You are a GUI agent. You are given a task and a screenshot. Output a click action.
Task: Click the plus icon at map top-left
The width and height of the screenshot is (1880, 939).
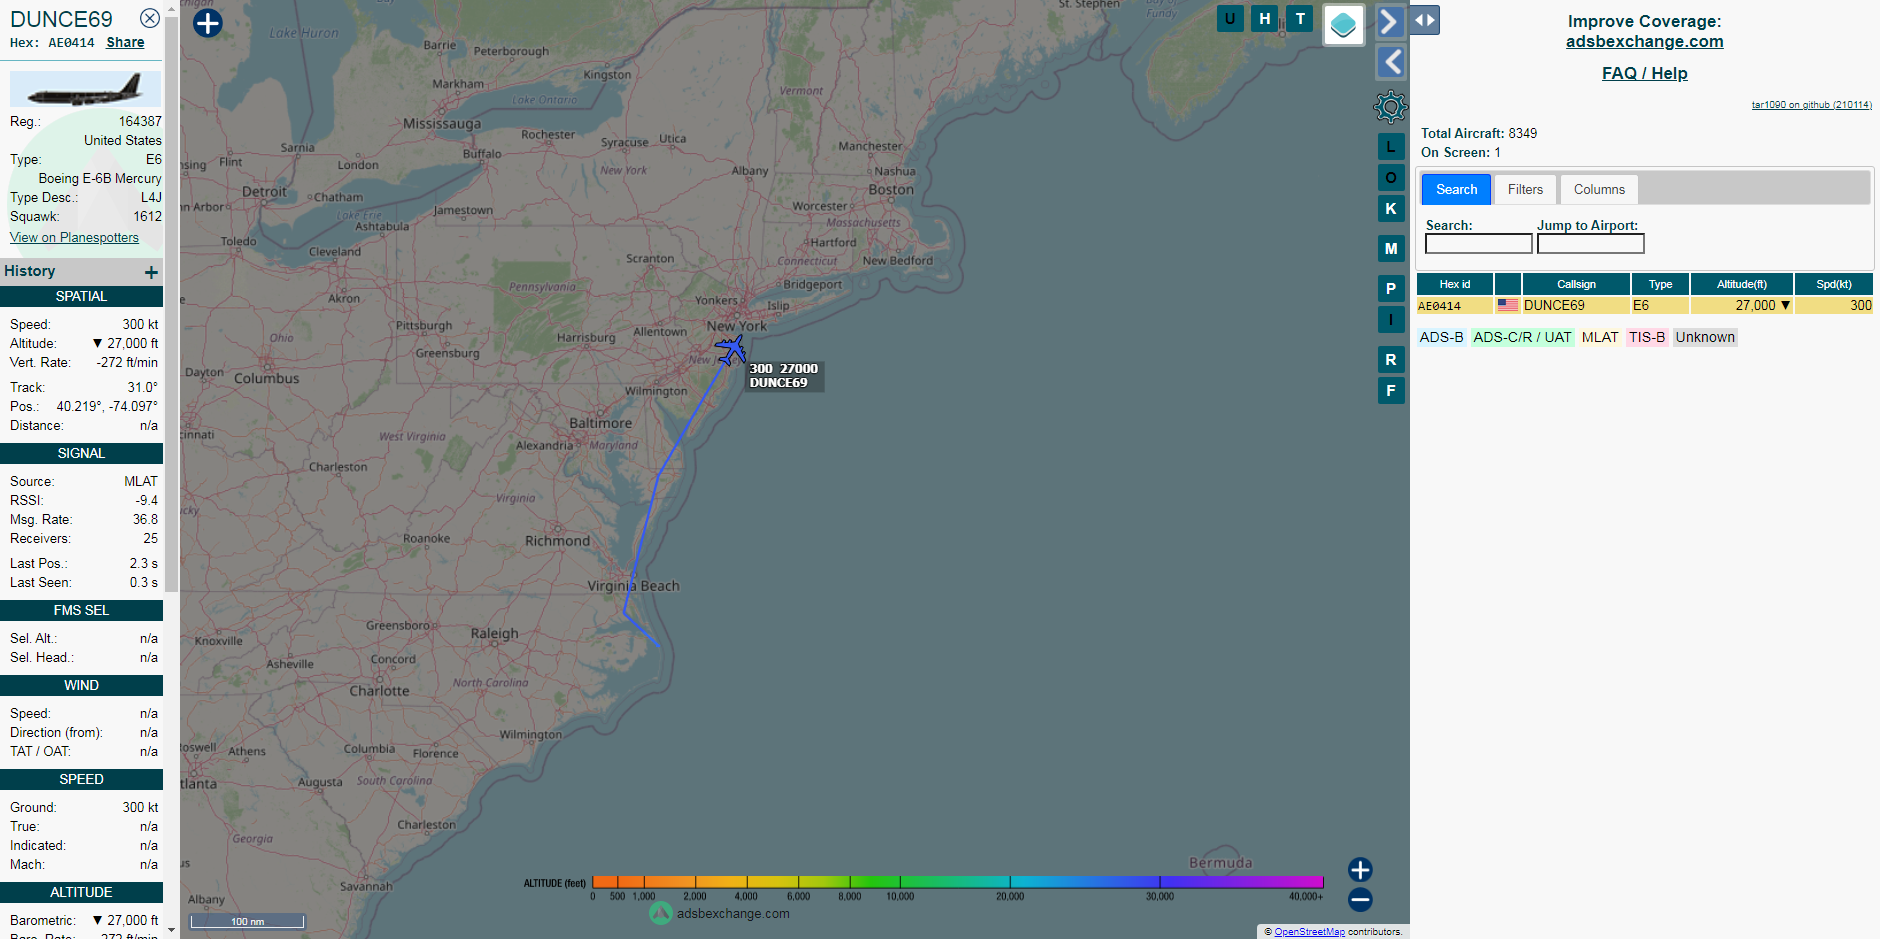coord(207,23)
